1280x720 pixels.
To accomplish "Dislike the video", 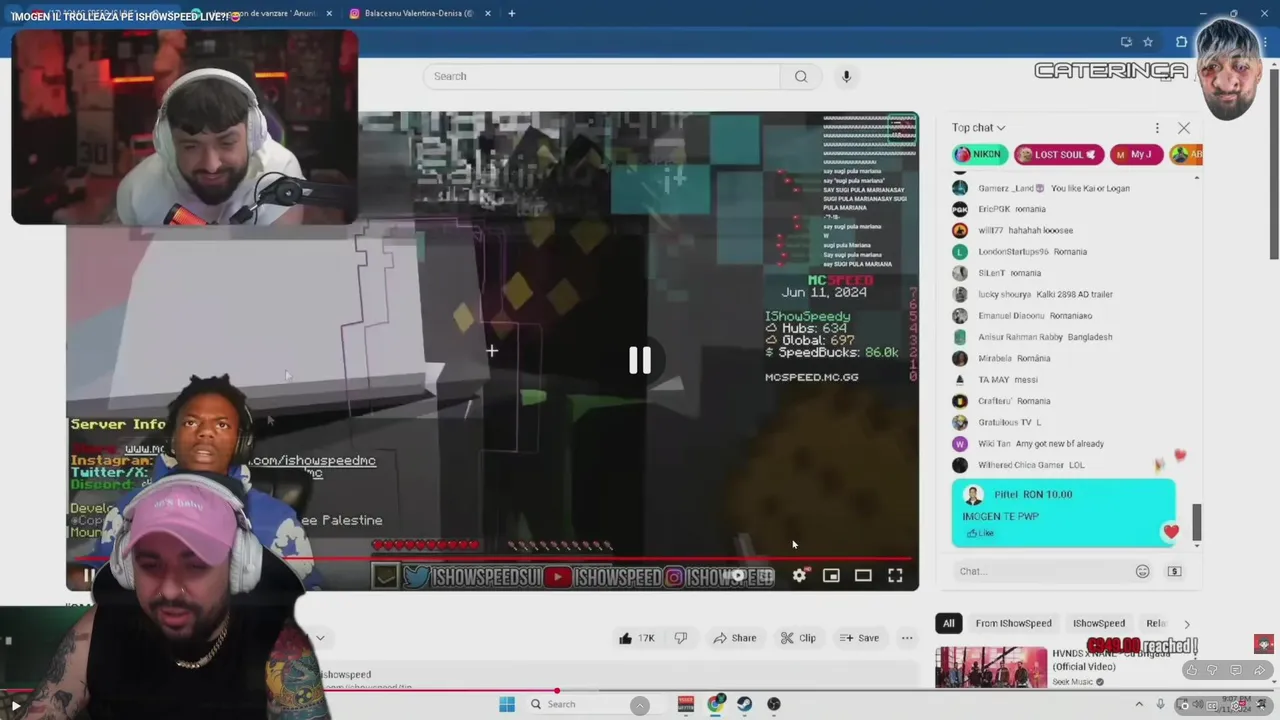I will (x=681, y=638).
